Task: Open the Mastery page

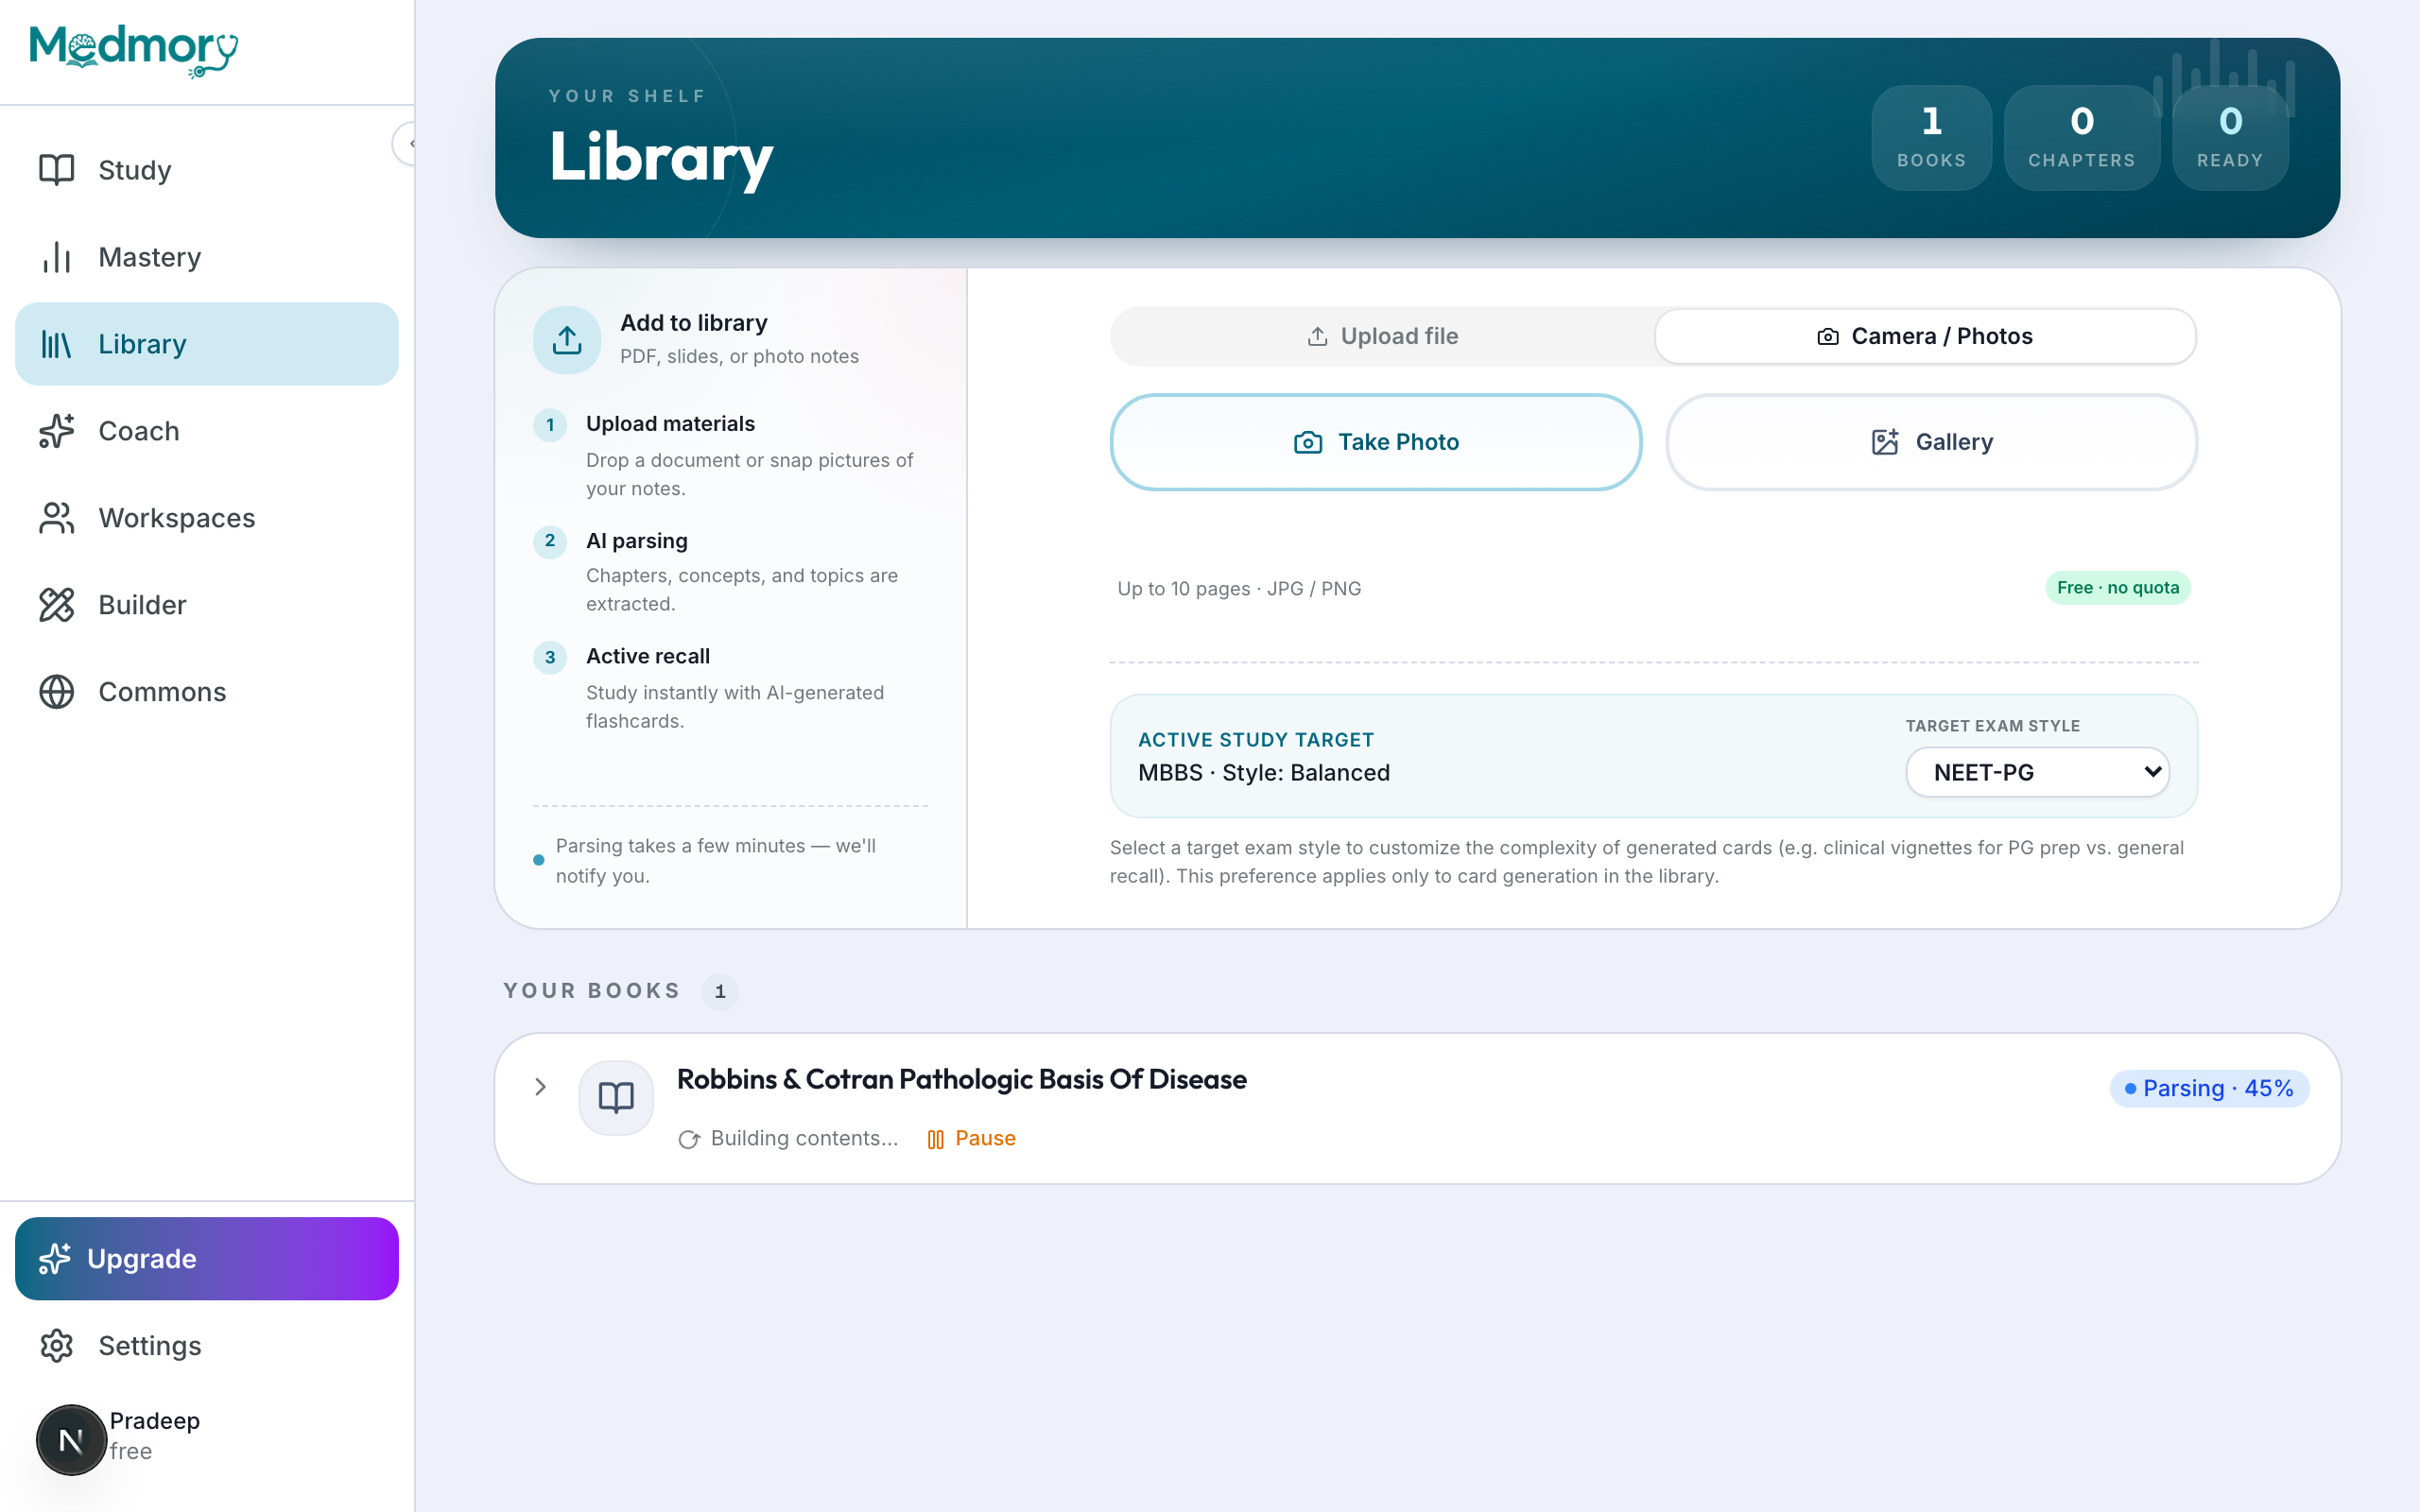Action: (207, 257)
